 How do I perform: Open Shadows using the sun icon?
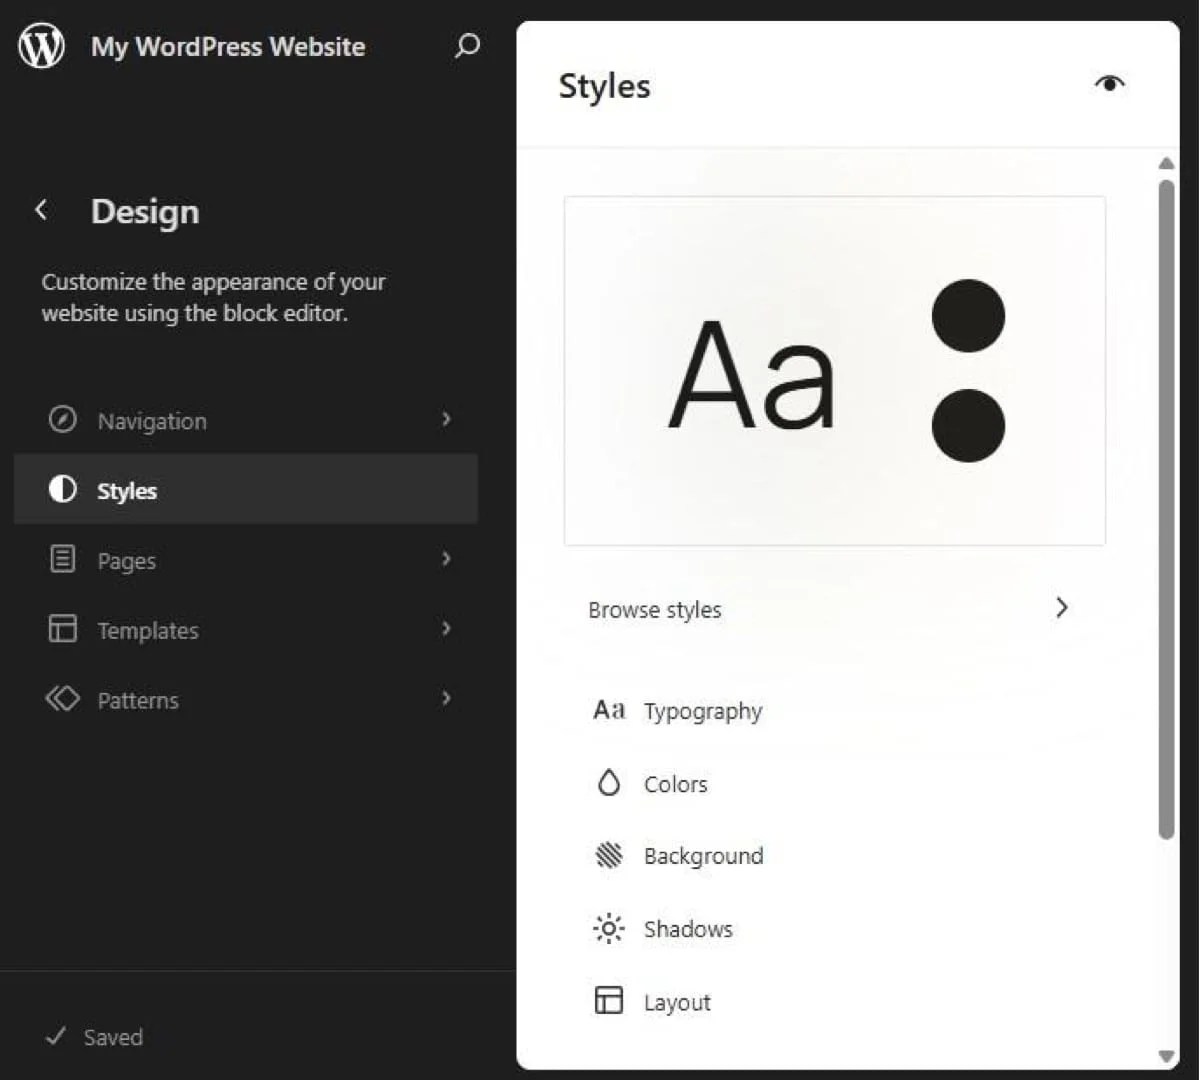coord(609,928)
